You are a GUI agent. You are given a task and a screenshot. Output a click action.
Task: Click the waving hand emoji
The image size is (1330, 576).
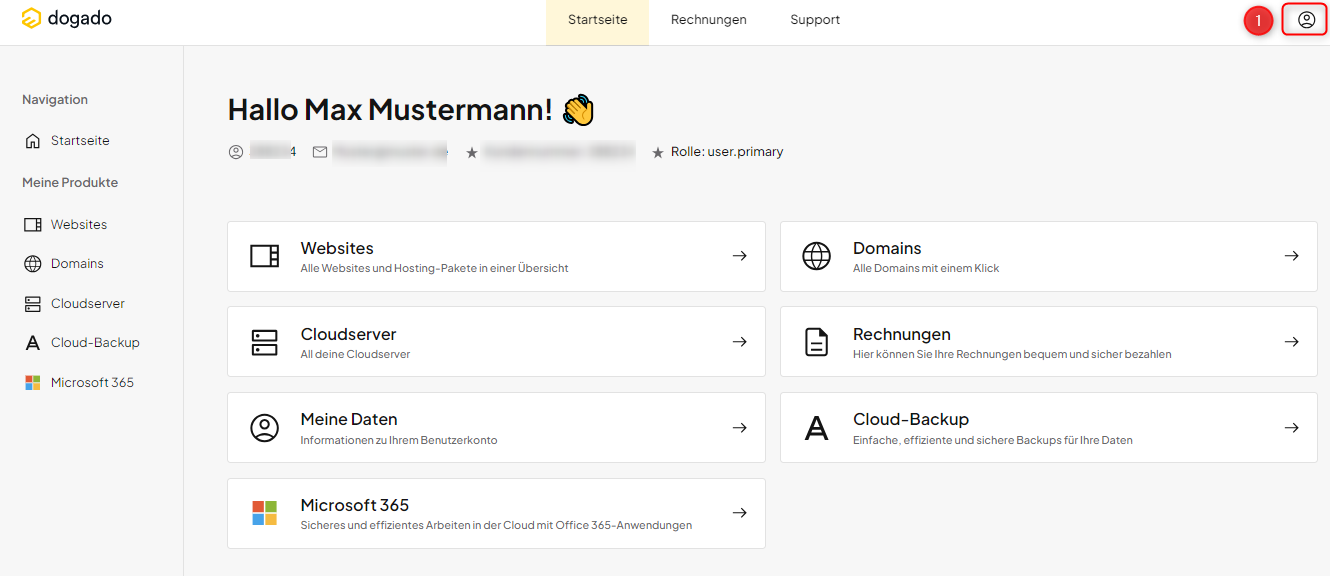(x=578, y=110)
